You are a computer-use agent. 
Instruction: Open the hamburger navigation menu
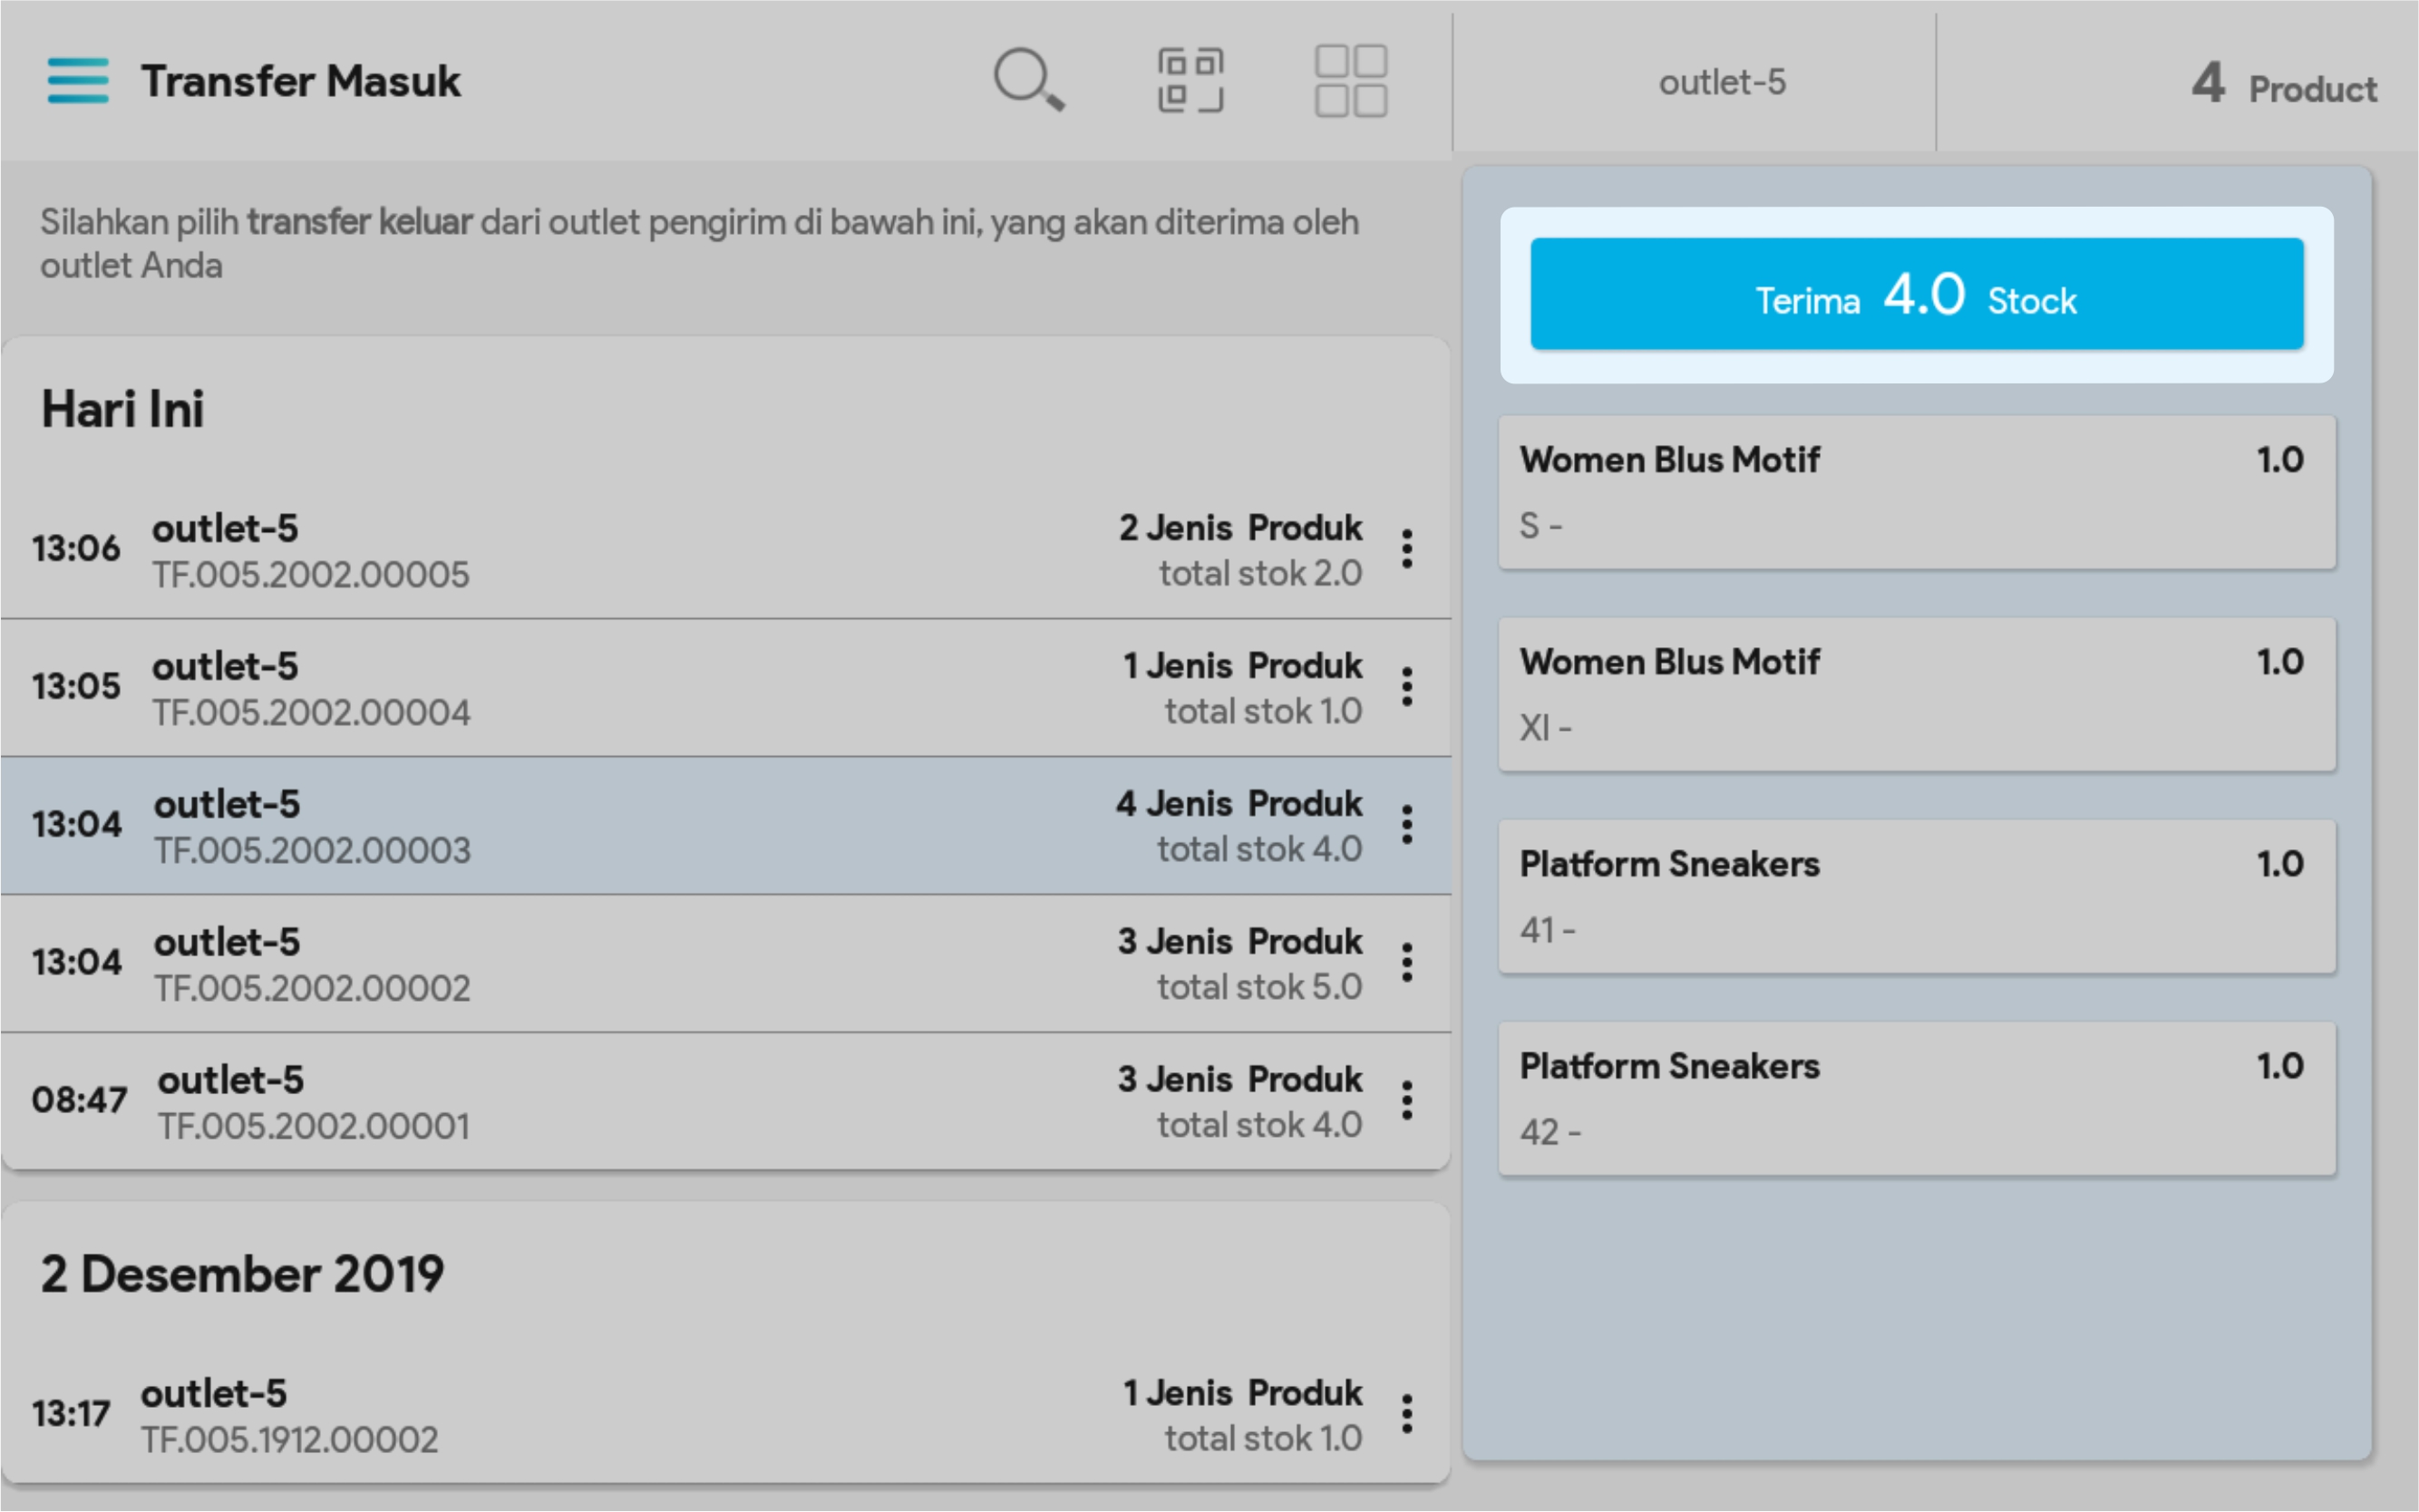78,81
